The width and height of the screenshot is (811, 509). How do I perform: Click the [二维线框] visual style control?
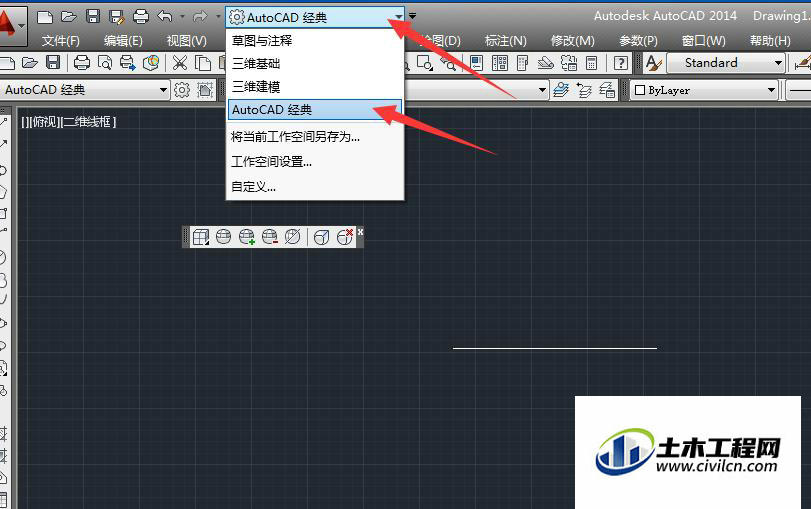pos(88,122)
